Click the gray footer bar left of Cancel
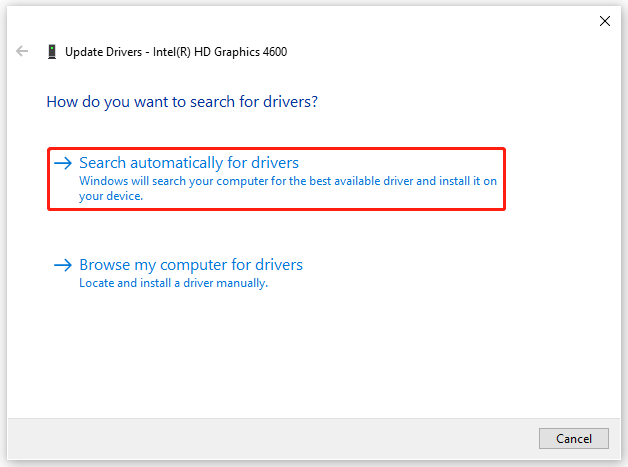The image size is (628, 467). point(270,438)
